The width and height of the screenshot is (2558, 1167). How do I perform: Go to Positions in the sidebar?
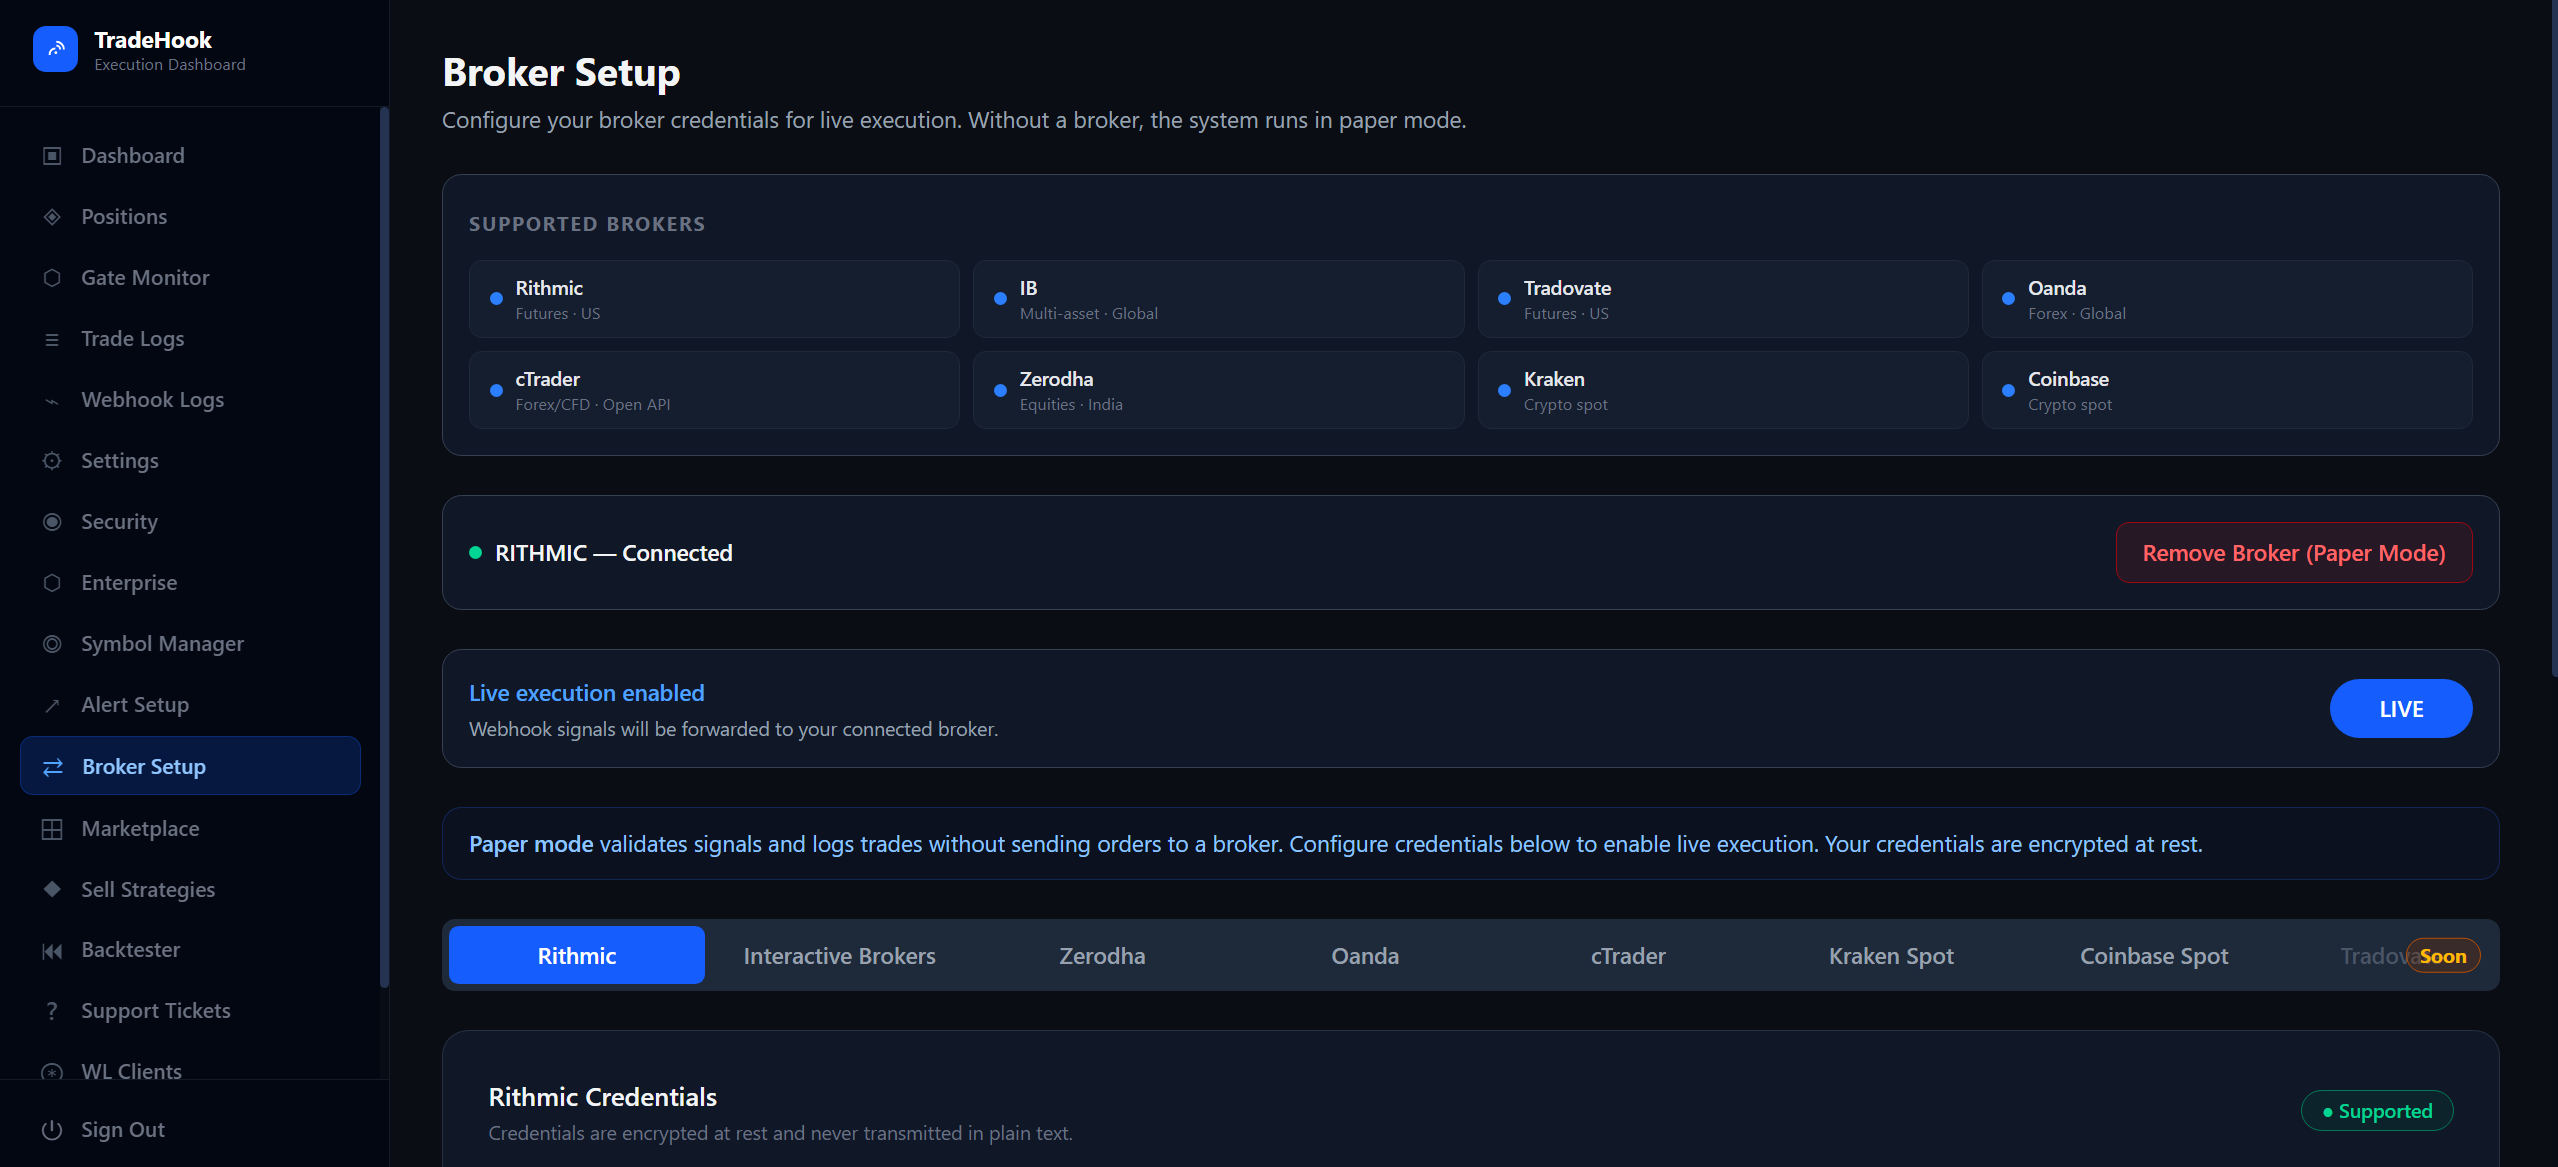click(x=190, y=217)
